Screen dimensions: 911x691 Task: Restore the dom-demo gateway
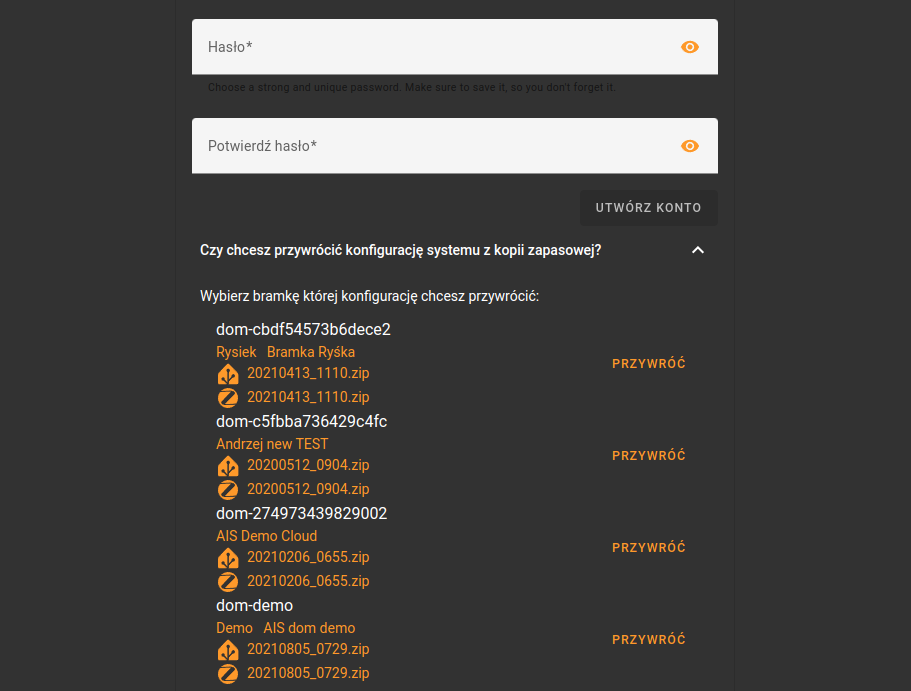648,640
